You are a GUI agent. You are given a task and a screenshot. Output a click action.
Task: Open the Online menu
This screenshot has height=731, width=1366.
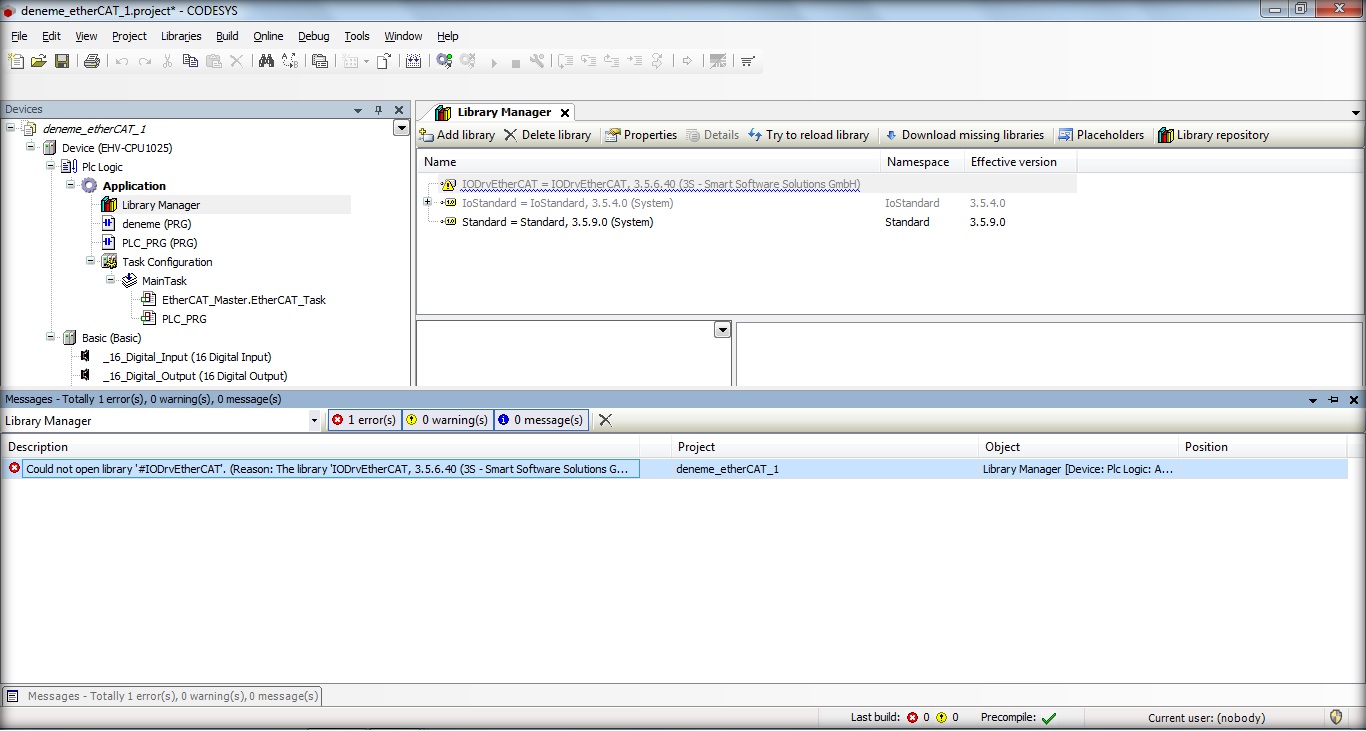pyautogui.click(x=268, y=36)
